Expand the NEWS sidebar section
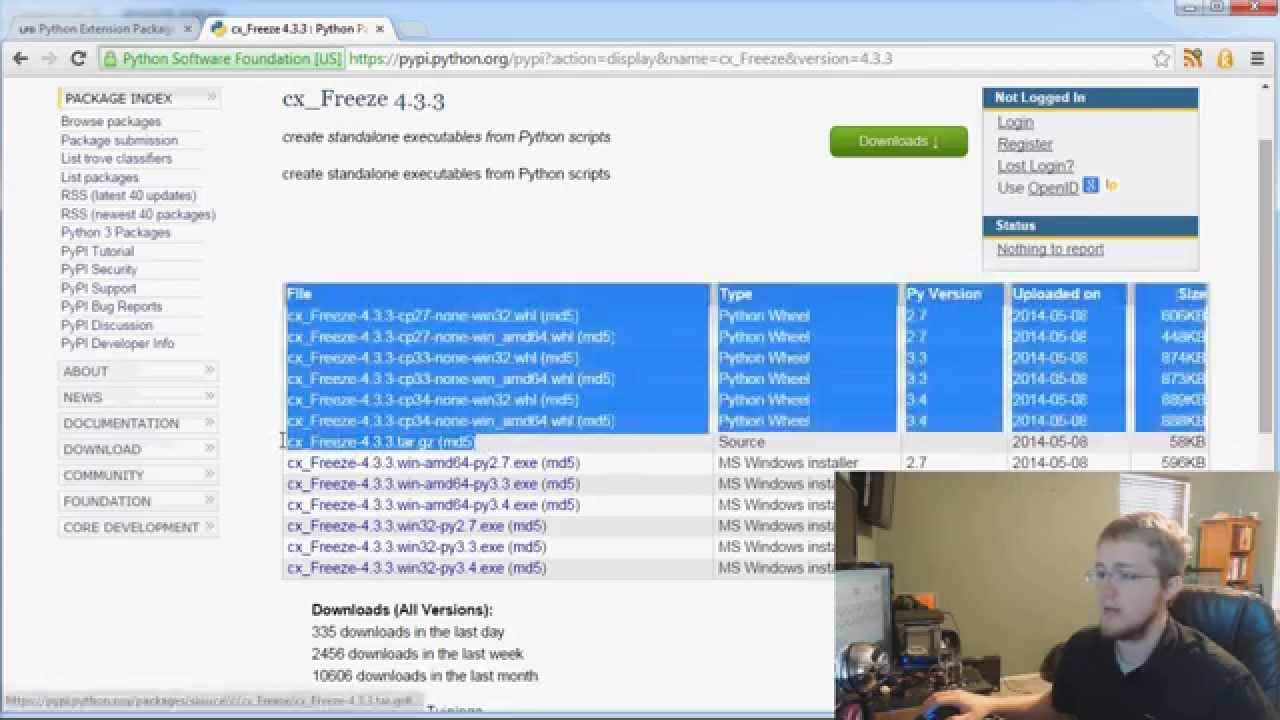1280x720 pixels. click(x=211, y=396)
